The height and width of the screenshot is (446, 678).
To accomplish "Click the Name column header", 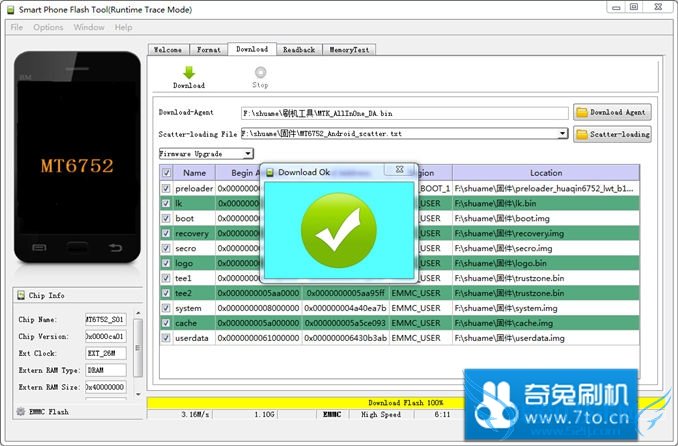I will point(194,173).
